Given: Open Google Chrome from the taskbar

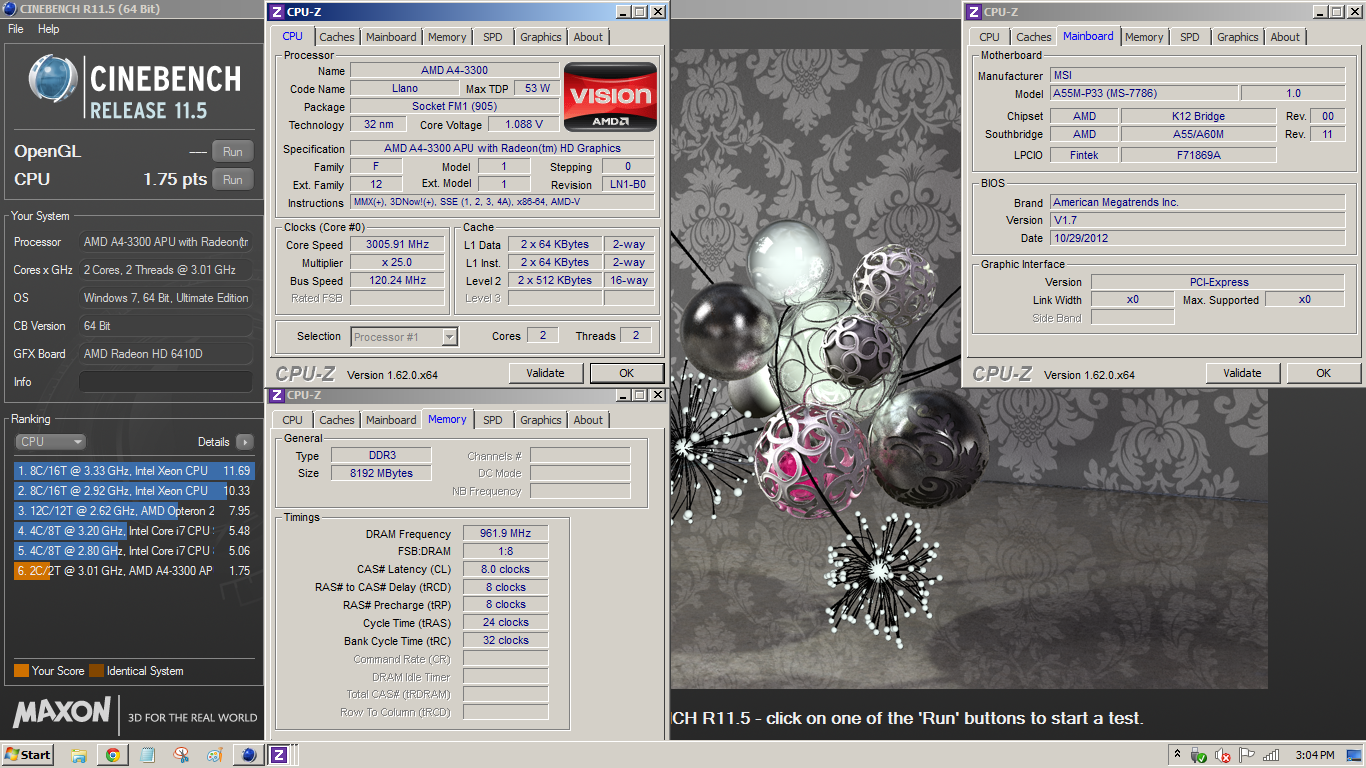Looking at the screenshot, I should tap(112, 755).
